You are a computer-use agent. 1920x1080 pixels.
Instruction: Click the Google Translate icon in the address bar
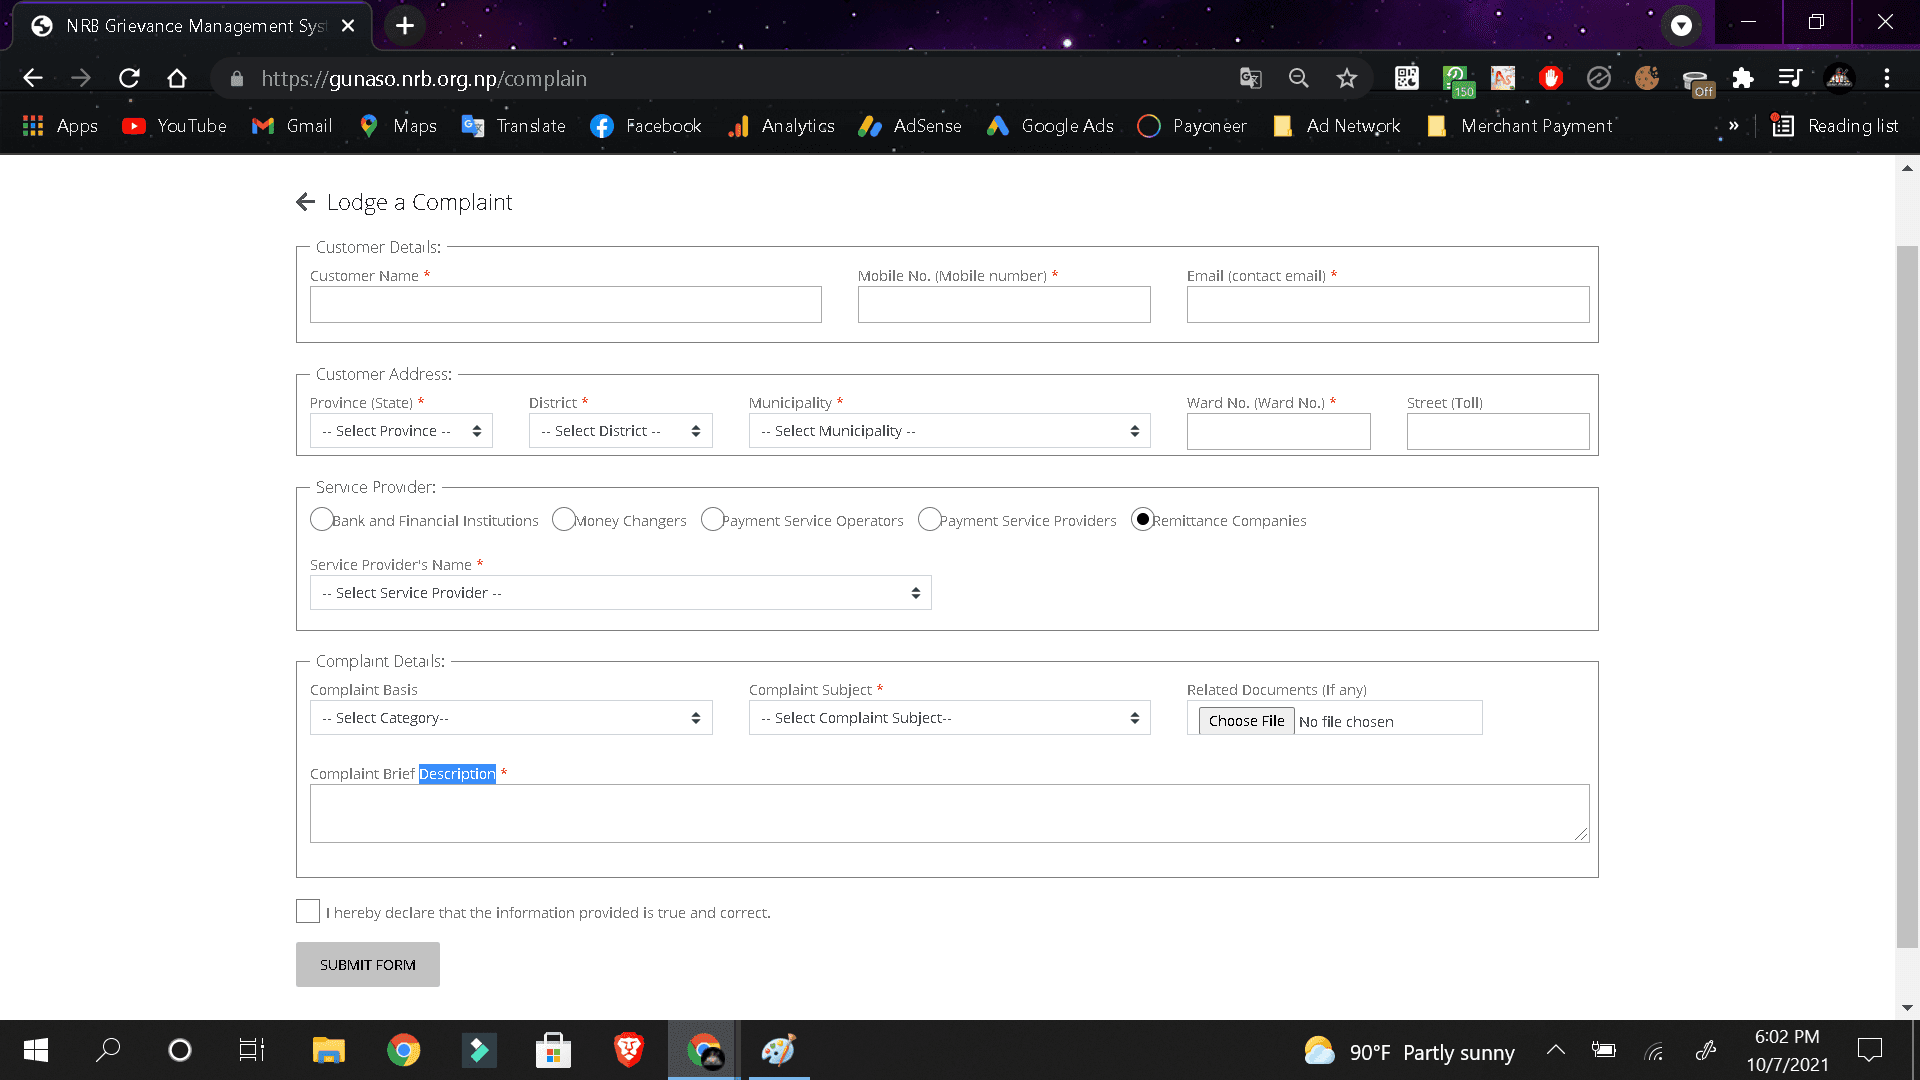pyautogui.click(x=1251, y=78)
